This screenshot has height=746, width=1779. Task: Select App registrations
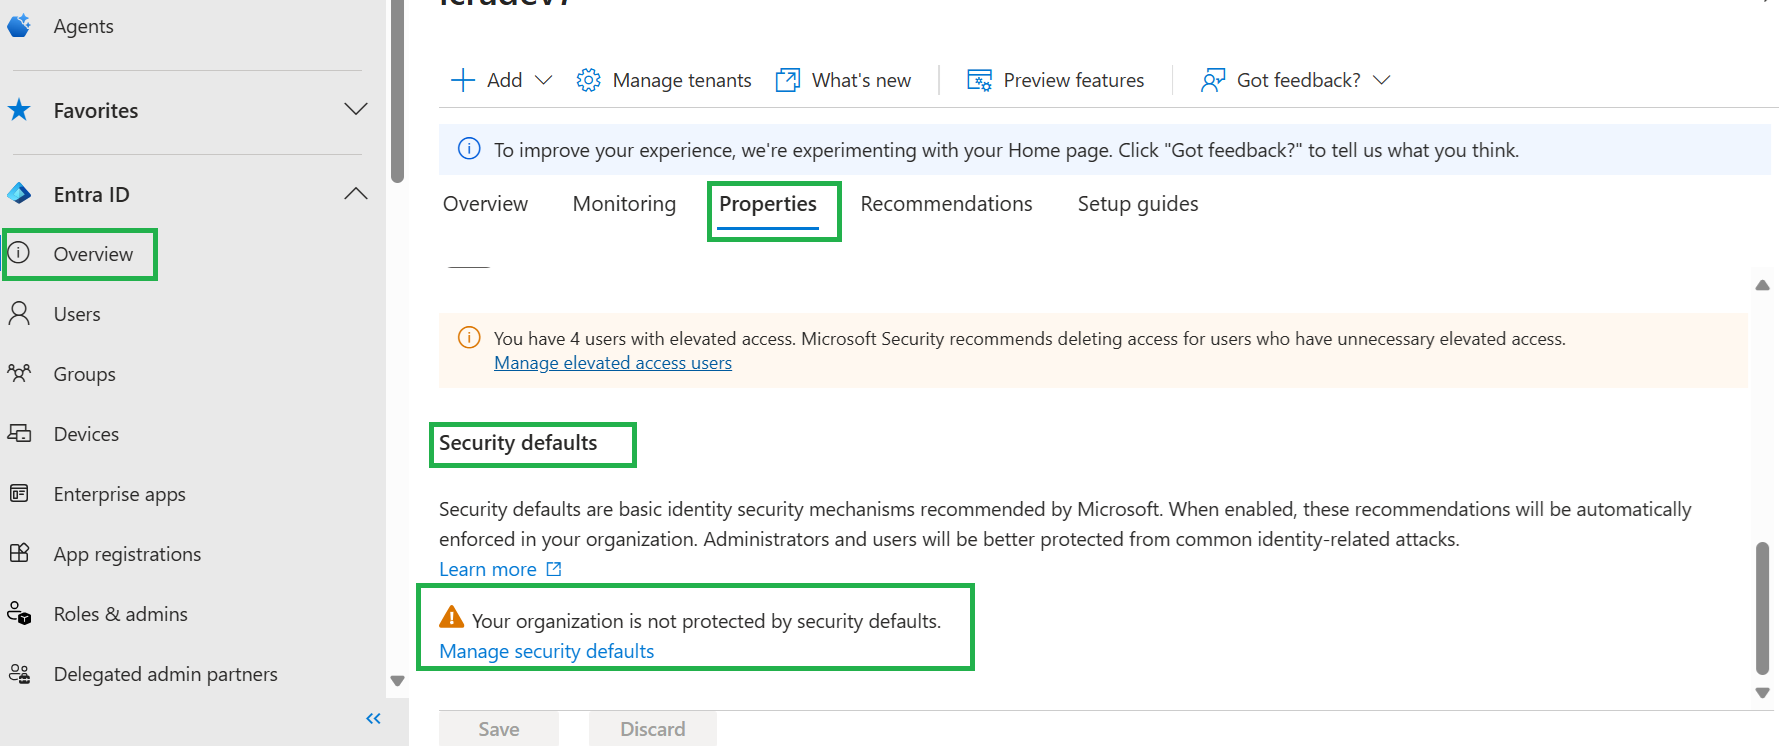click(126, 553)
